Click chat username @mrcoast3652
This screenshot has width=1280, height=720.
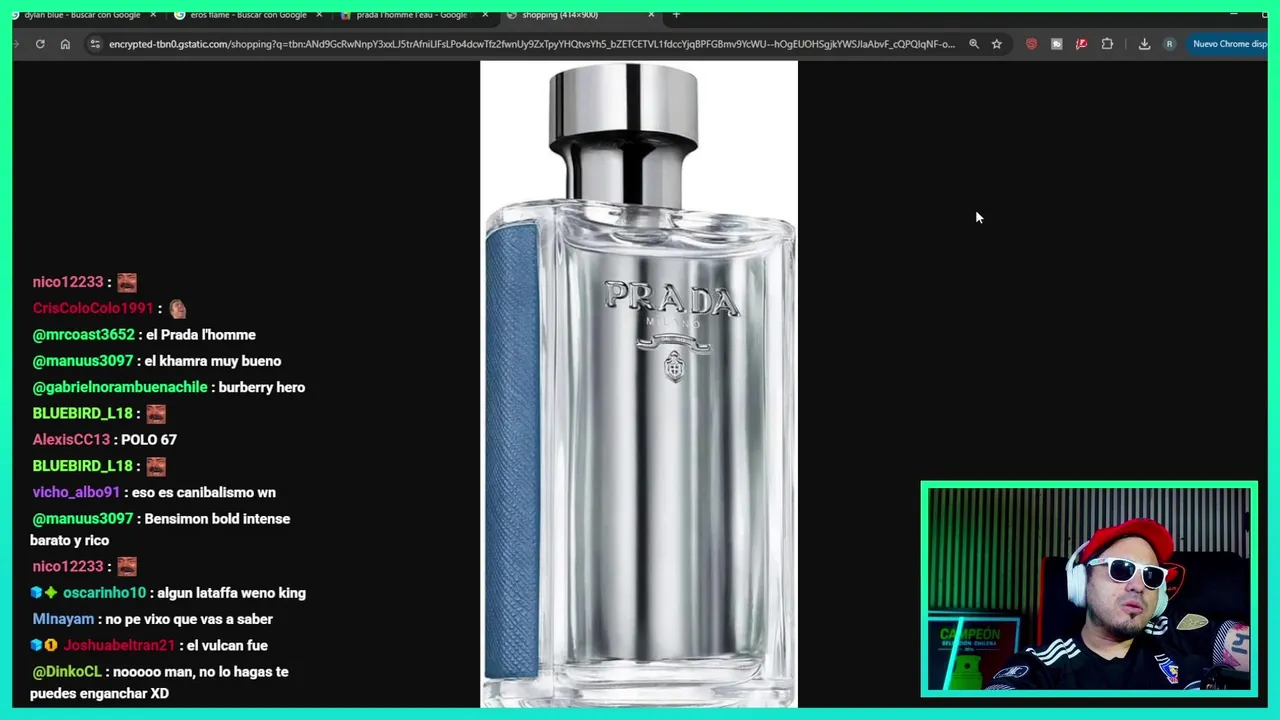pyautogui.click(x=83, y=335)
